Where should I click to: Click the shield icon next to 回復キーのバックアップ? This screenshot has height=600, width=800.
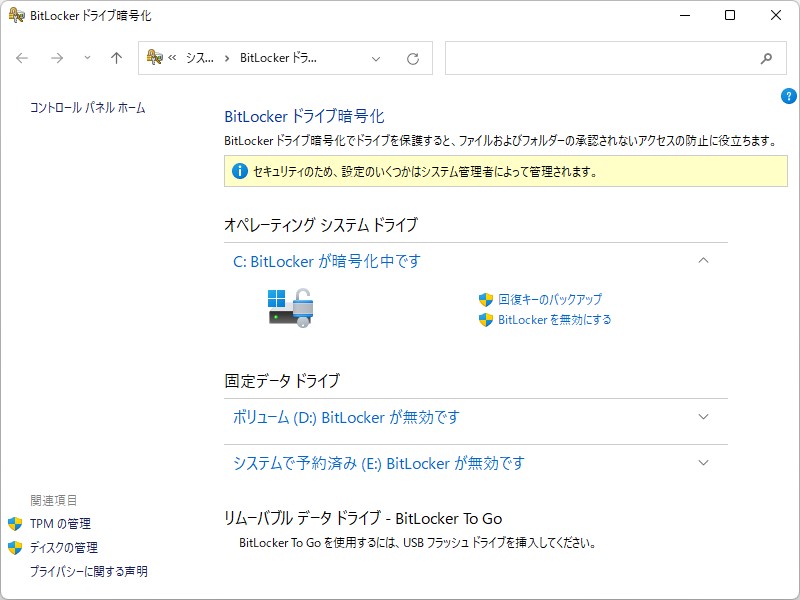click(487, 298)
